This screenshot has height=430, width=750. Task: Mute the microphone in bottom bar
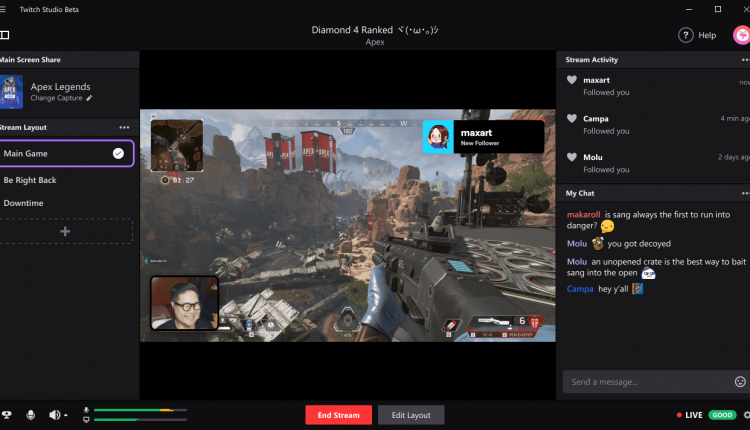coord(31,415)
